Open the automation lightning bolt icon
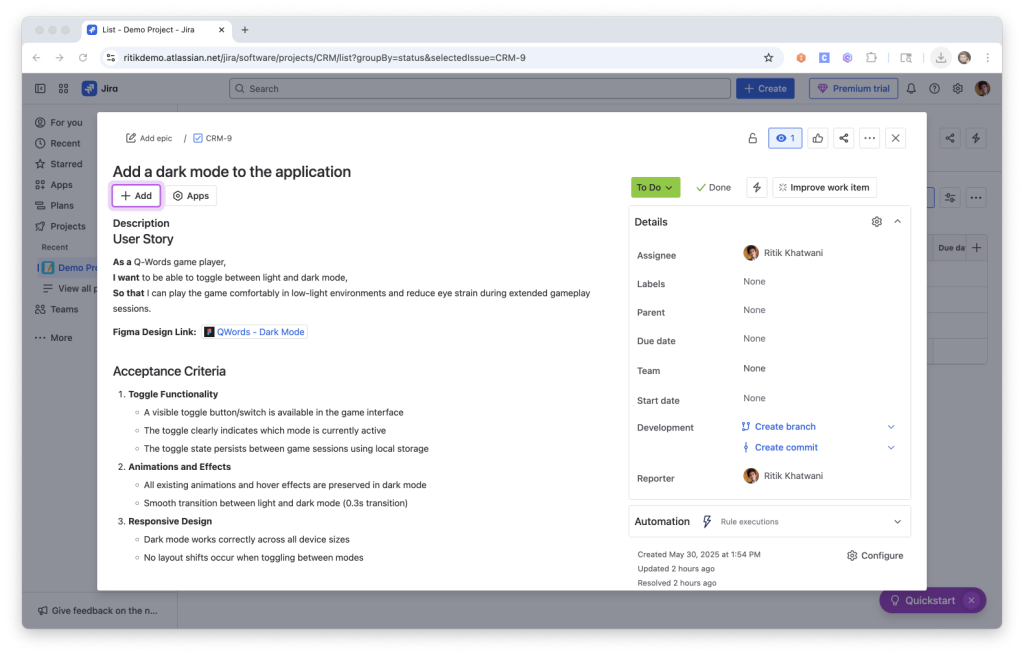Image resolution: width=1024 pixels, height=656 pixels. tap(756, 187)
